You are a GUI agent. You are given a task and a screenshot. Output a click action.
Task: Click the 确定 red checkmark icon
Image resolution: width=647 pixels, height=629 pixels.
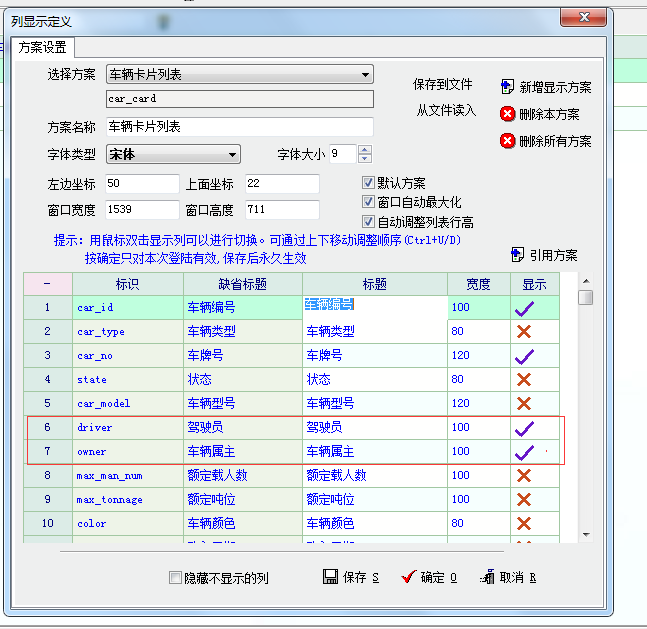407,577
